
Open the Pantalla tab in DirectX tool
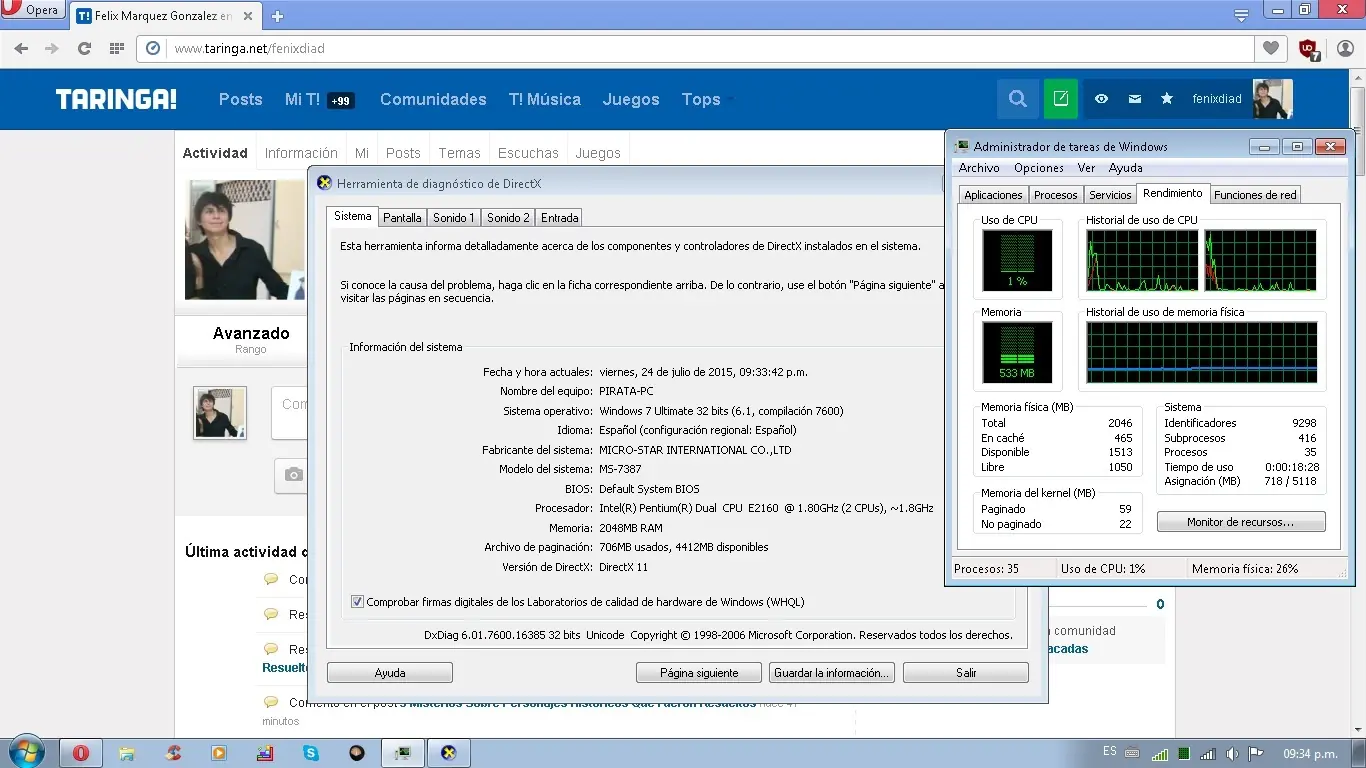pos(402,217)
